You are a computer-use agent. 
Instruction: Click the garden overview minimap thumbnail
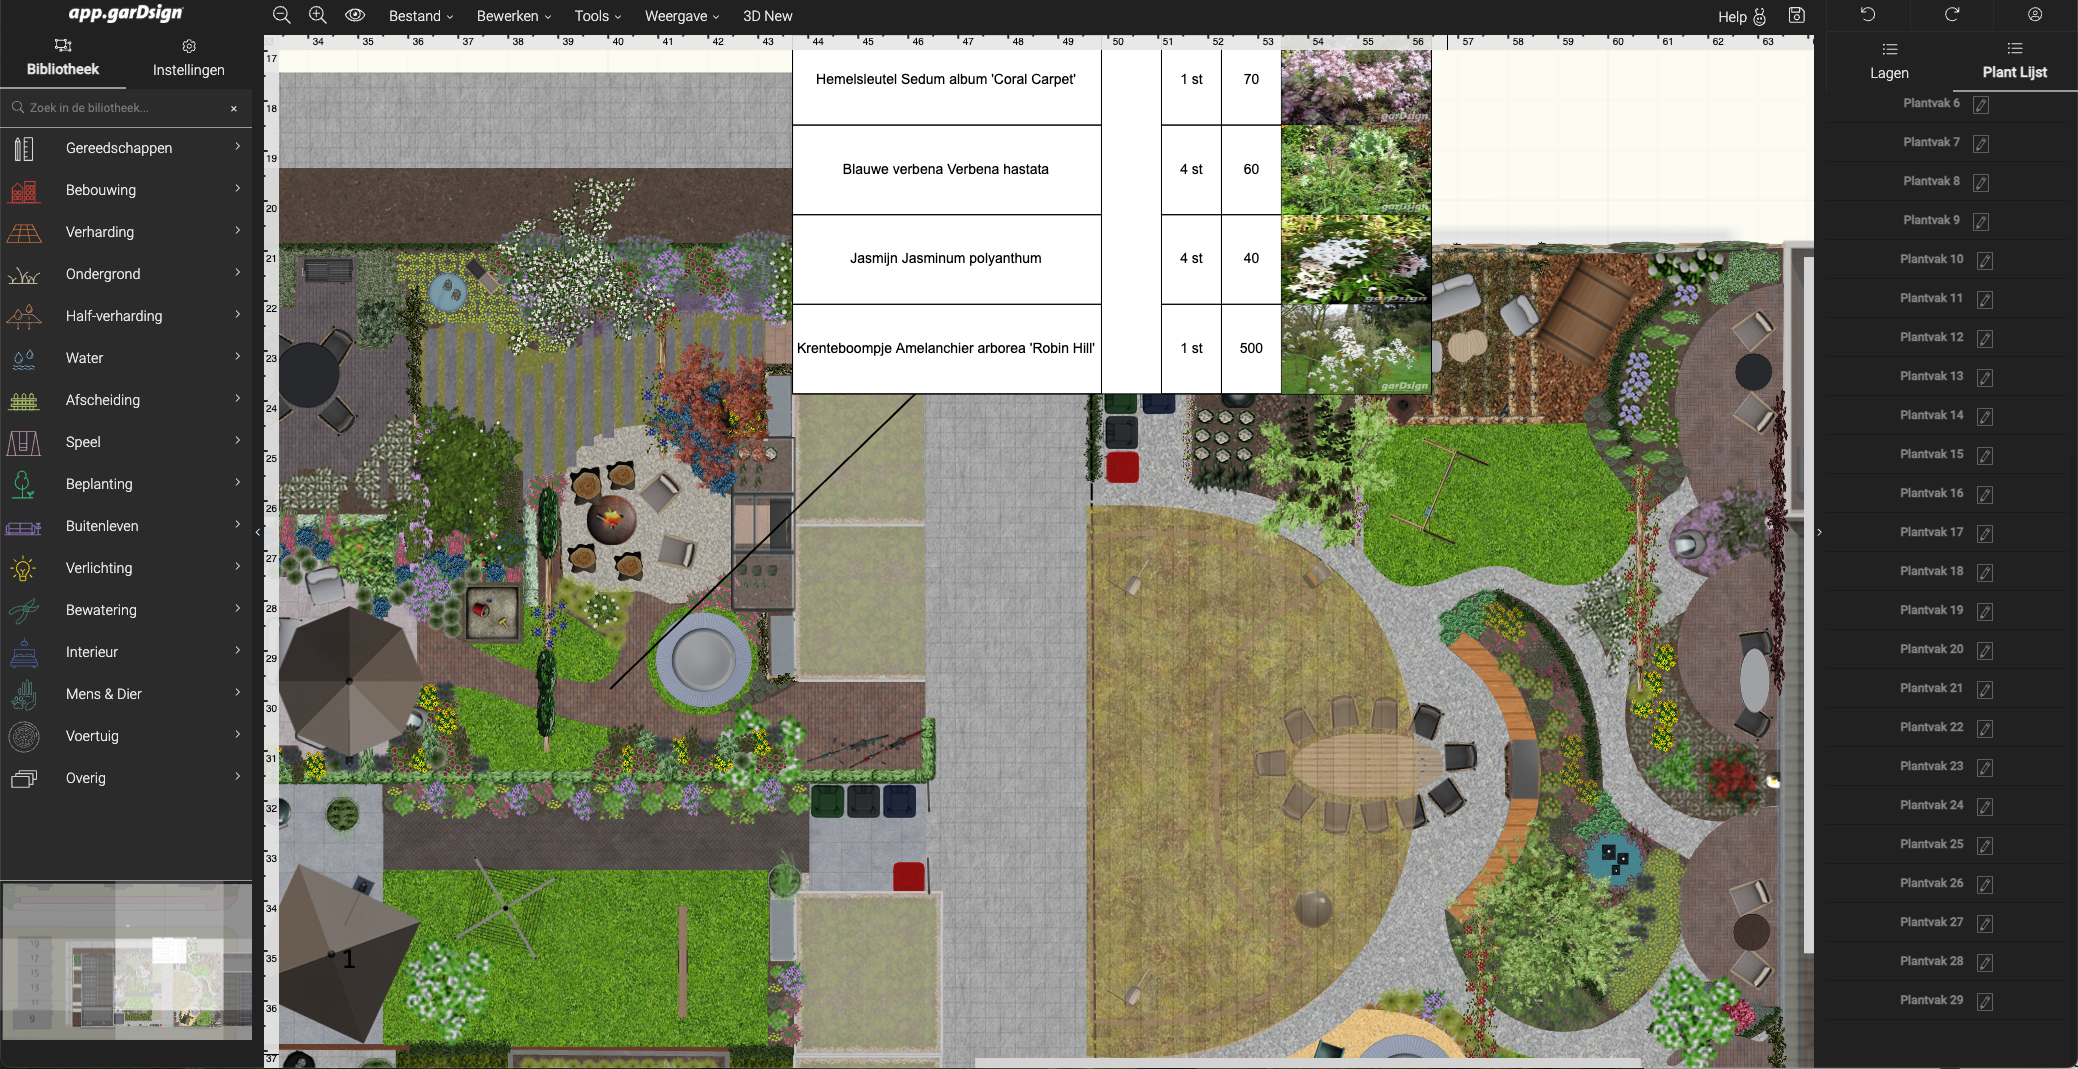[127, 962]
